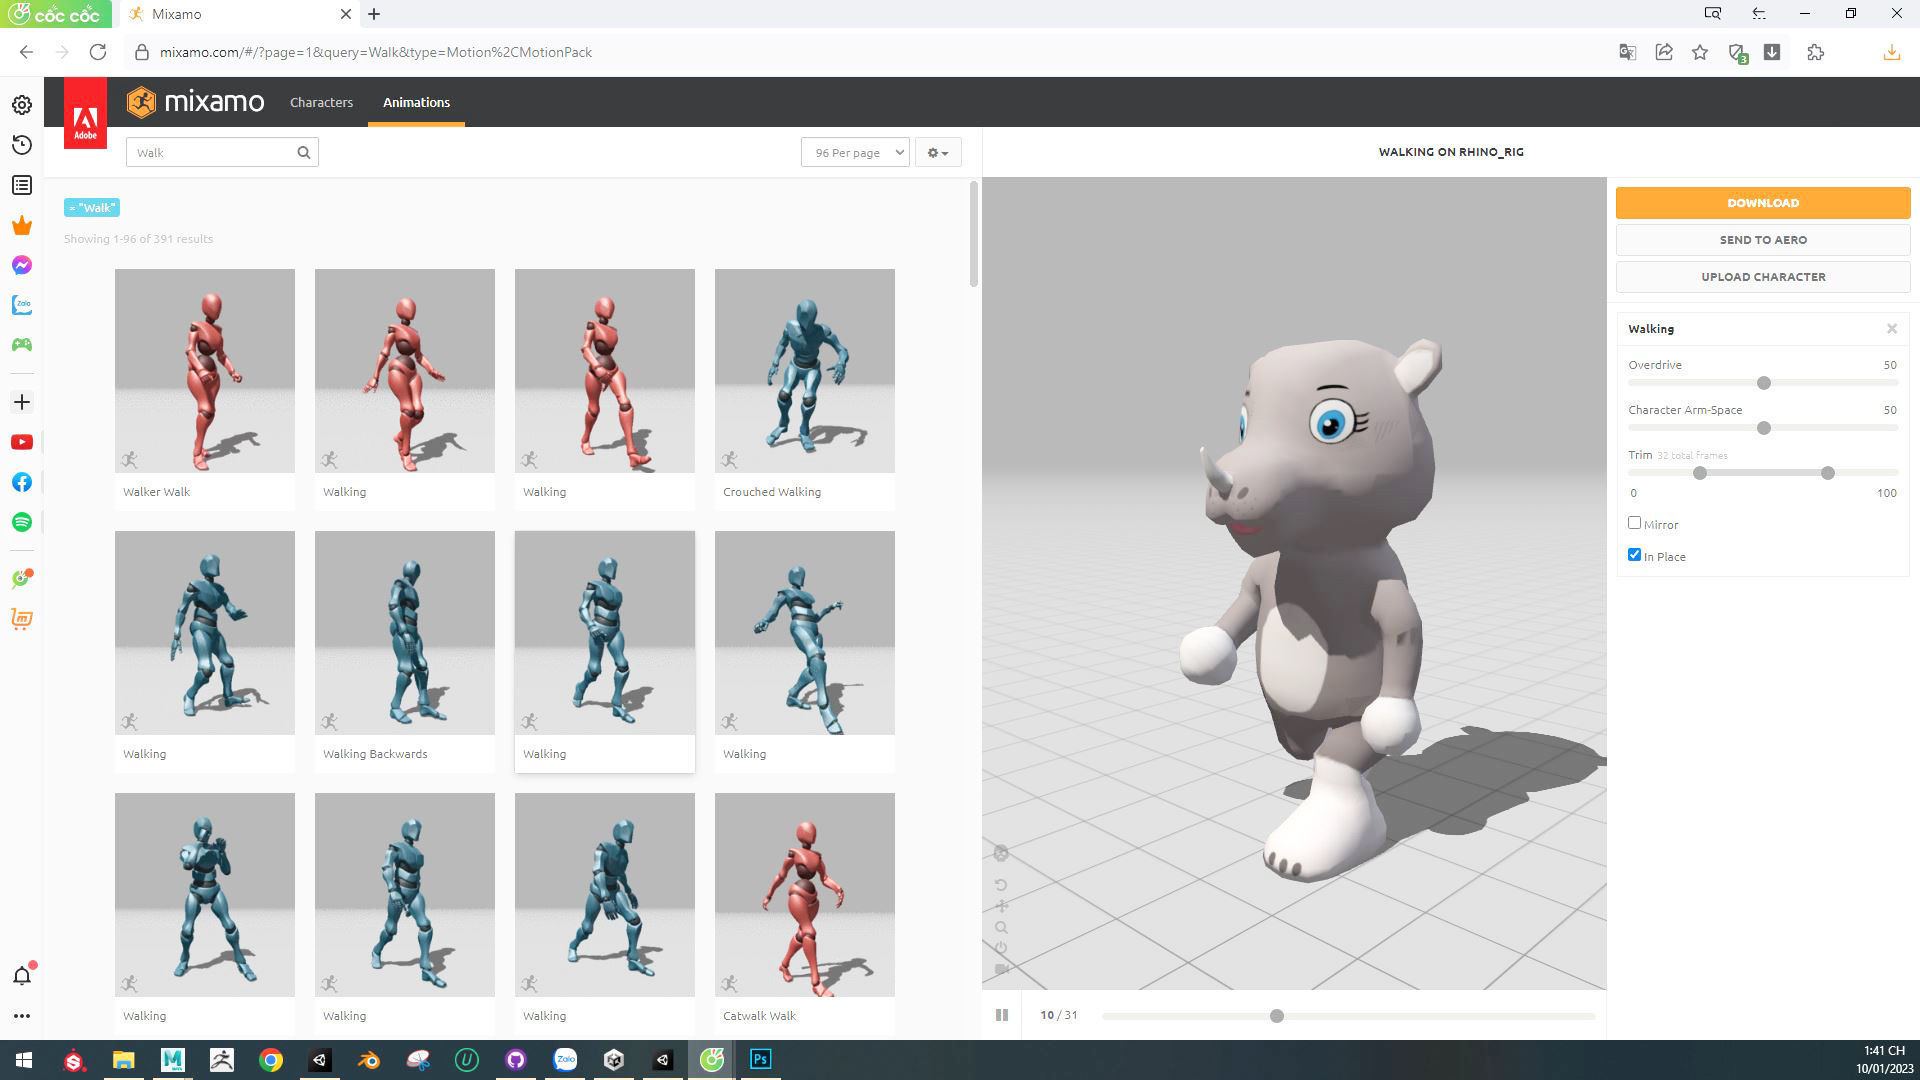Click the Mixamo logo
The height and width of the screenshot is (1080, 1920).
click(x=196, y=102)
